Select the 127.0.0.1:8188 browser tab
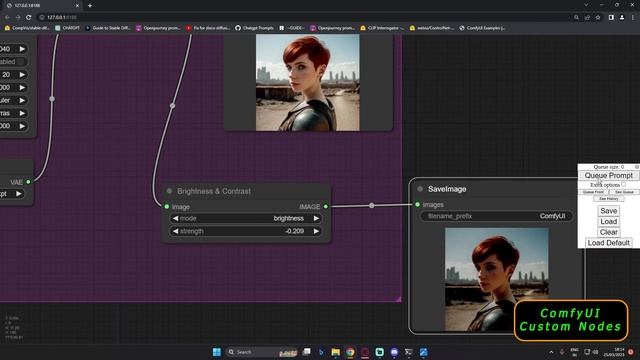This screenshot has width=640, height=360. (x=42, y=6)
